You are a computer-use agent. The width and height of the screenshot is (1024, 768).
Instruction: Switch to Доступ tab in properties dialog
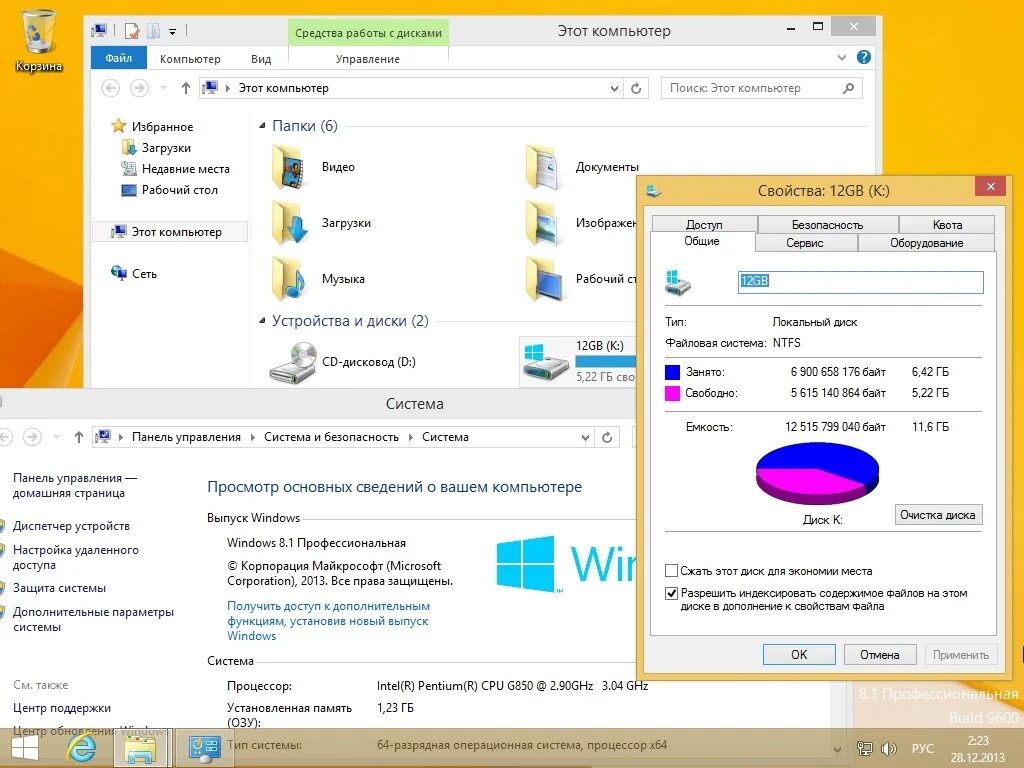[x=704, y=225]
